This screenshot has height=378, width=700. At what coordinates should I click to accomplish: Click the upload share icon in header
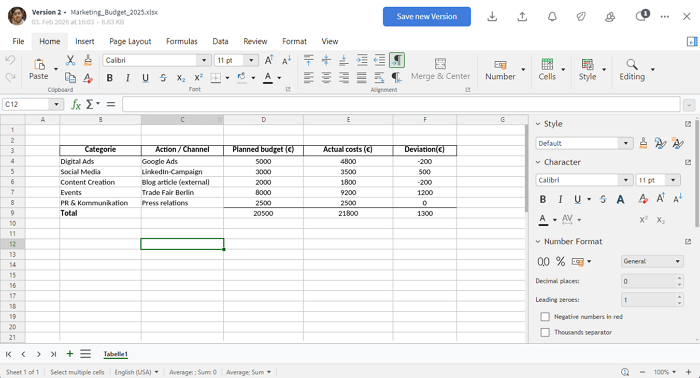tap(522, 17)
